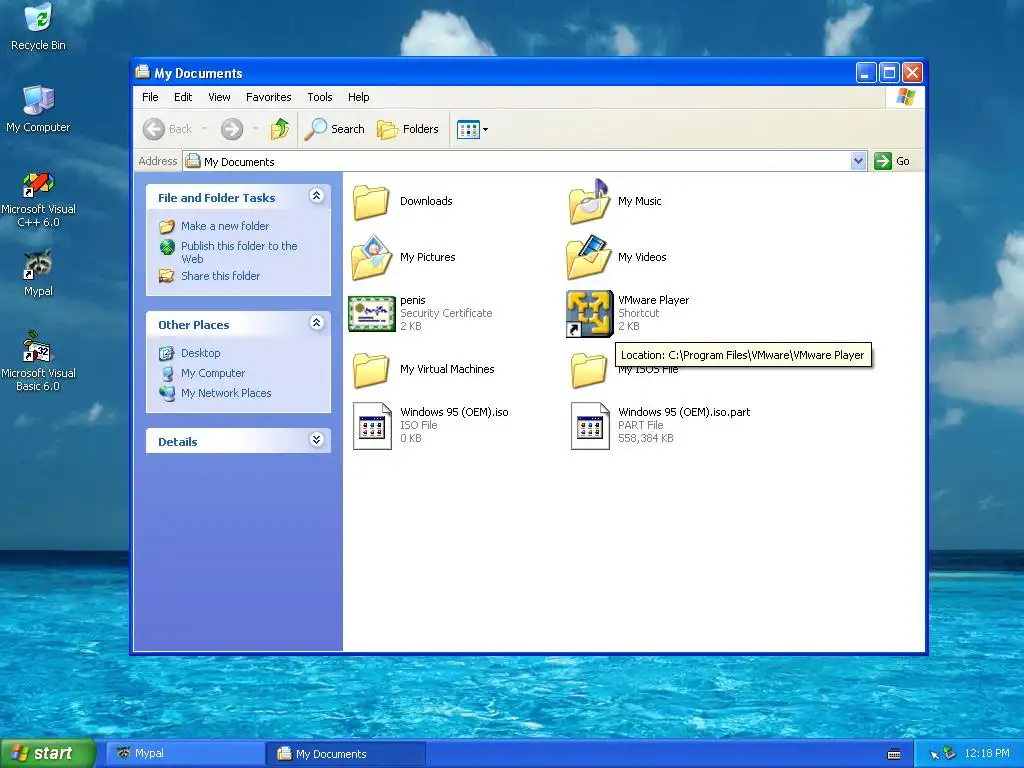
Task: Select the Windows 95 (OEM).iso file icon
Action: coord(372,426)
